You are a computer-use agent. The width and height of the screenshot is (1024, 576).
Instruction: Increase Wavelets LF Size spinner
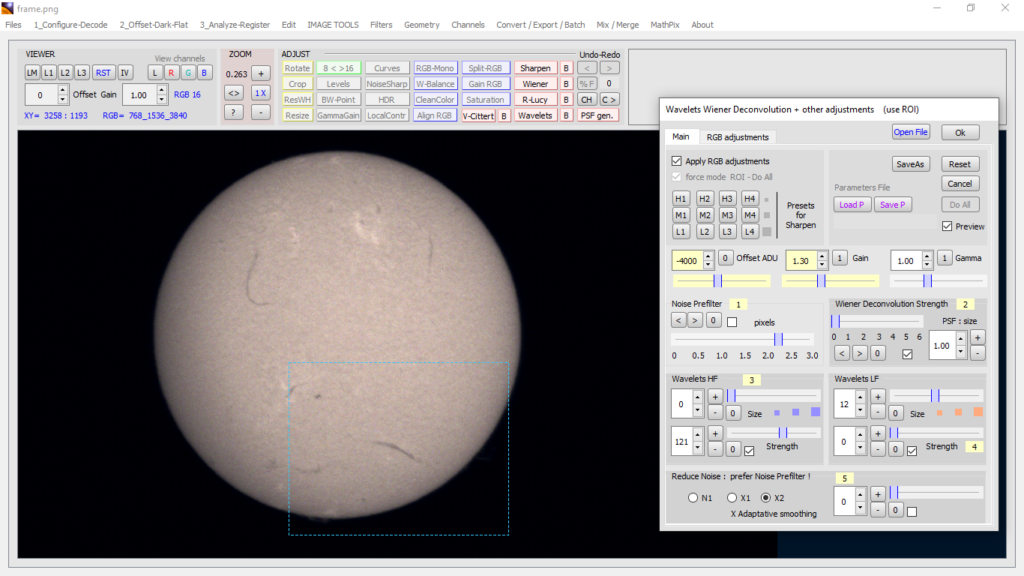point(861,397)
